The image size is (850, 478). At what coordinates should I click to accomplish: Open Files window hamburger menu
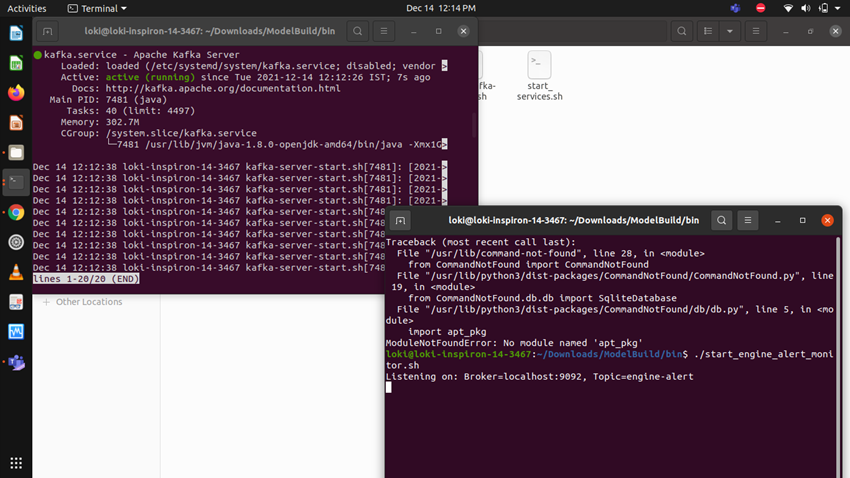[756, 31]
